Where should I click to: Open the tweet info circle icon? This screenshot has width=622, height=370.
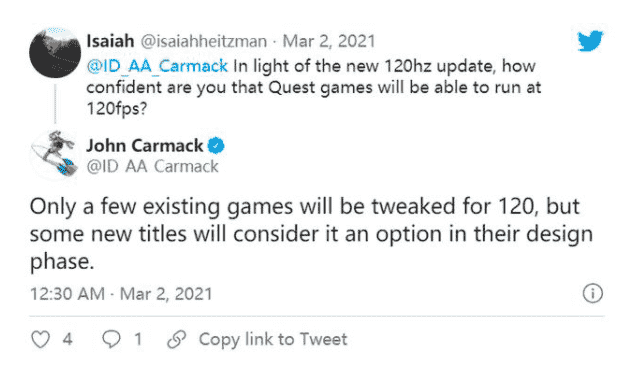pos(593,293)
